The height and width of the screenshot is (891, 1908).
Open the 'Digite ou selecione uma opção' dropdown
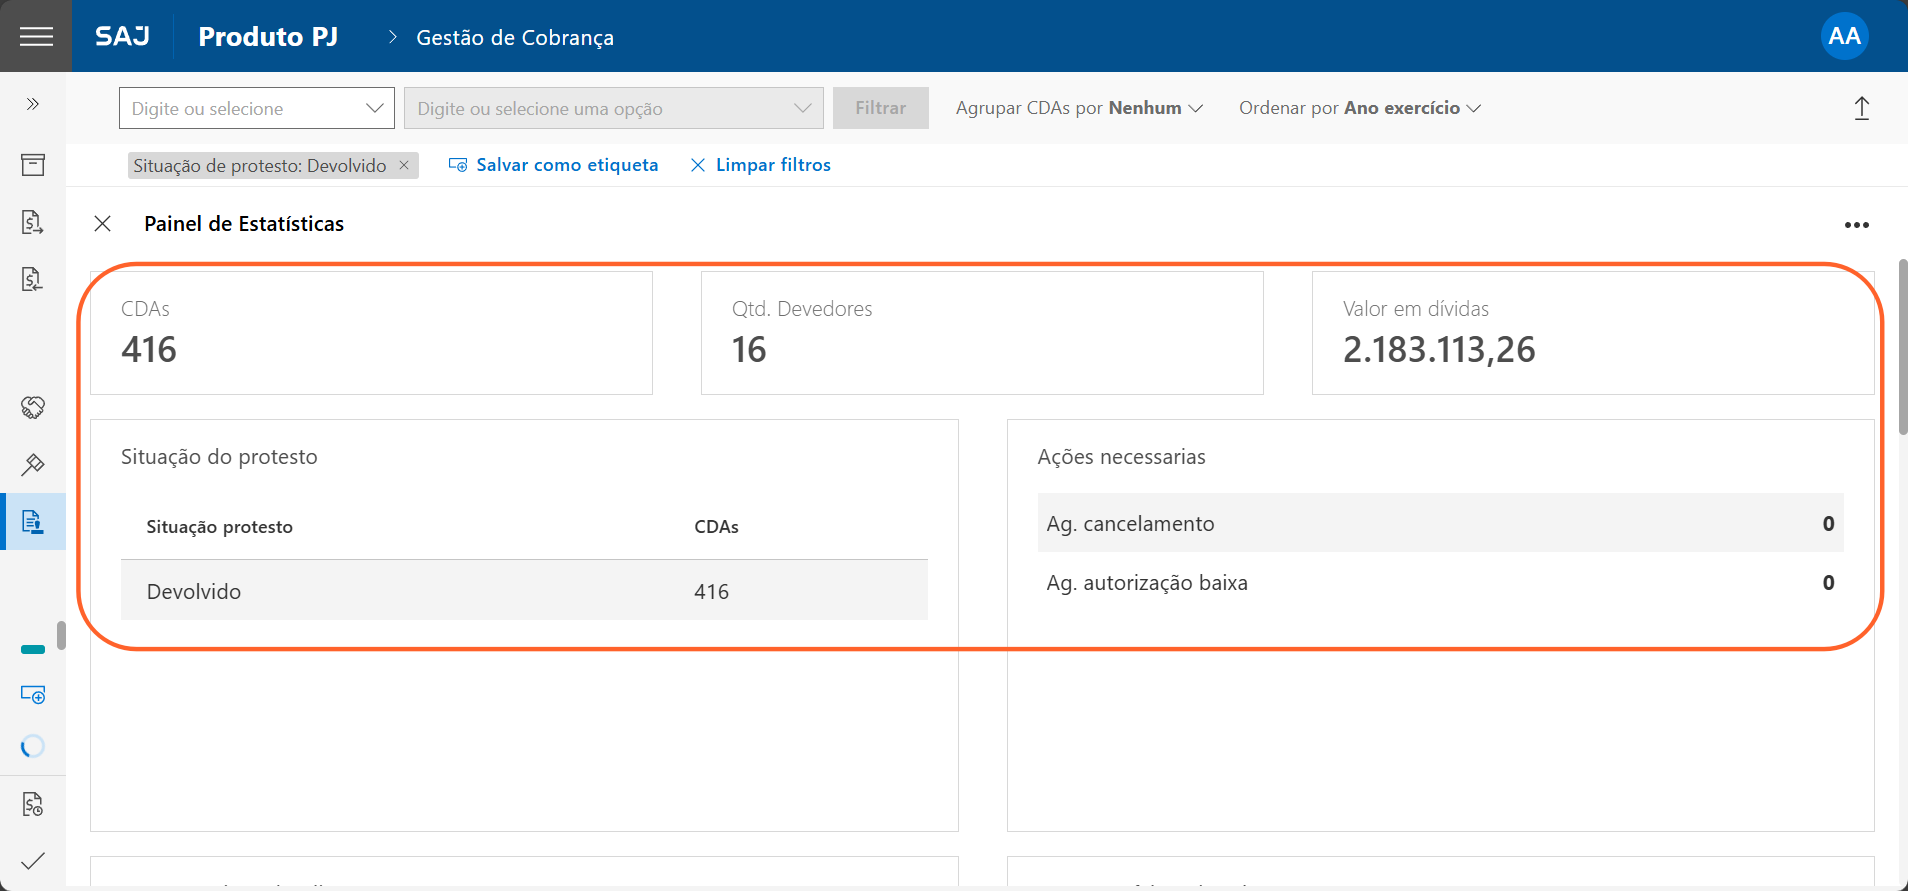[614, 108]
